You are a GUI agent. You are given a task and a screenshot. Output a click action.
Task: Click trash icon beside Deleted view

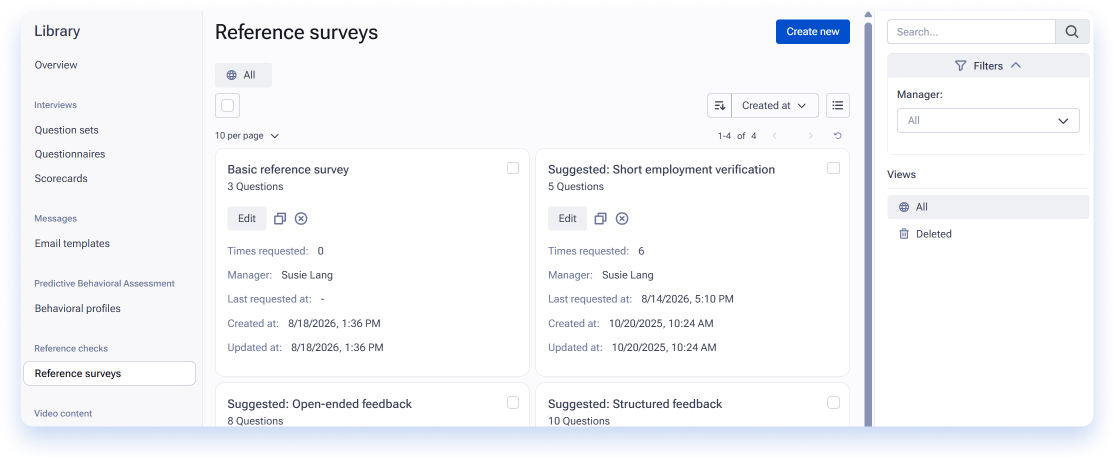pos(904,233)
